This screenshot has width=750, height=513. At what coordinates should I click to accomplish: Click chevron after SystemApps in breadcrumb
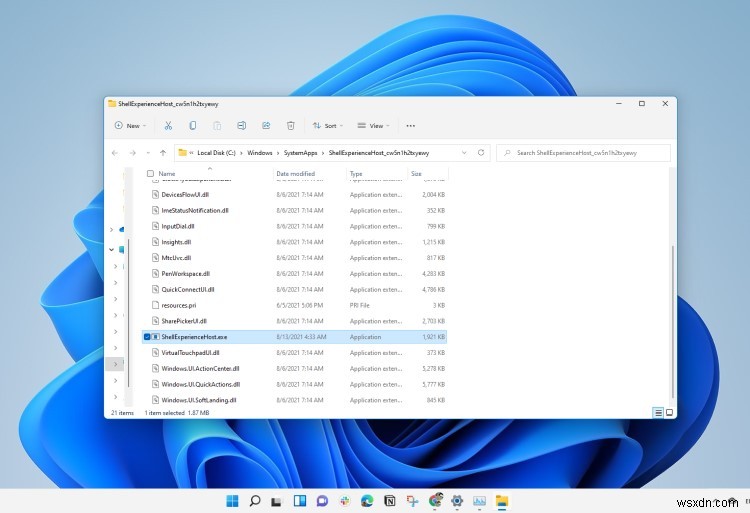coord(323,153)
